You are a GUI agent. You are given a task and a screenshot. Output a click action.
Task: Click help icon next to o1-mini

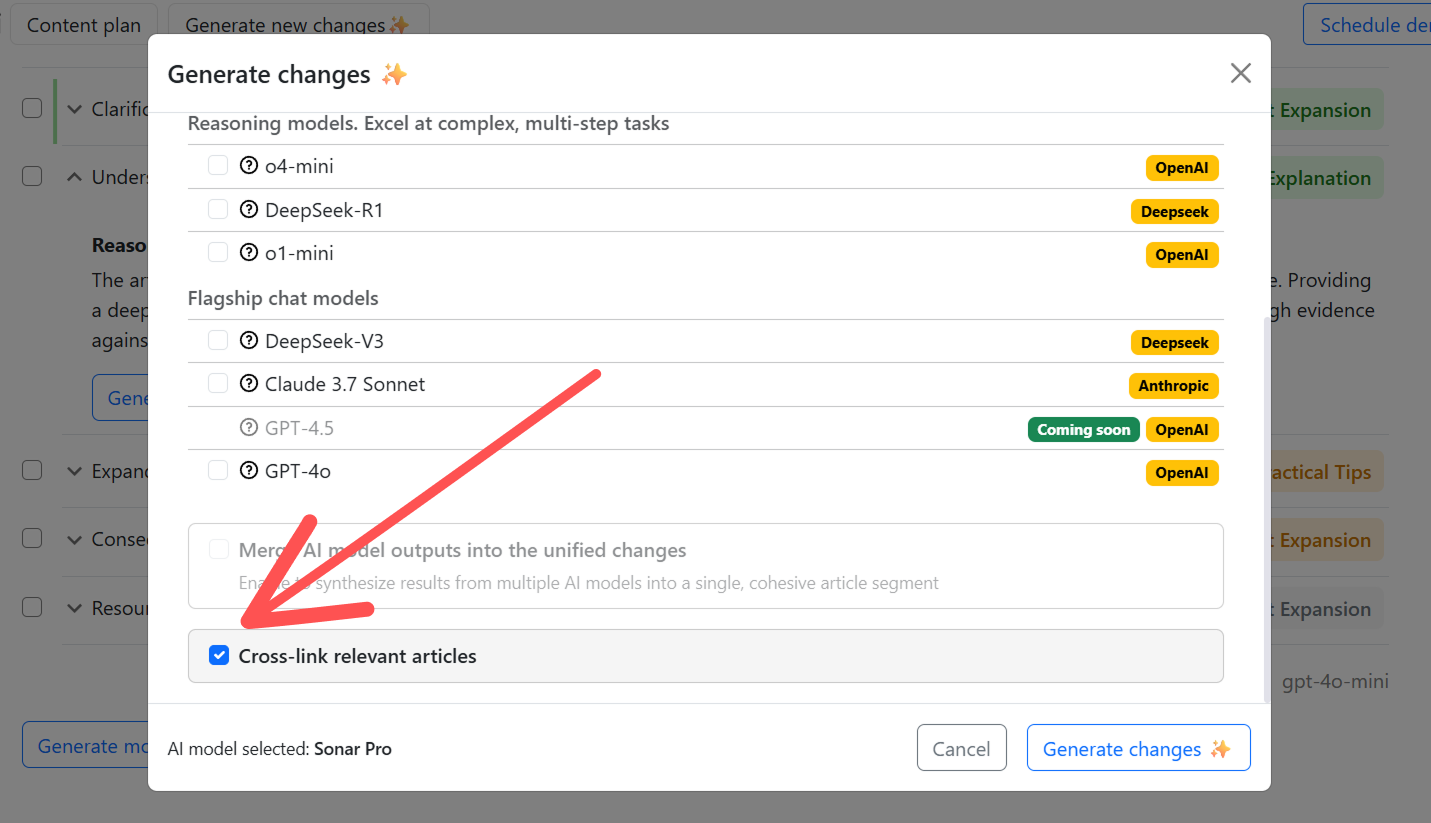(249, 253)
